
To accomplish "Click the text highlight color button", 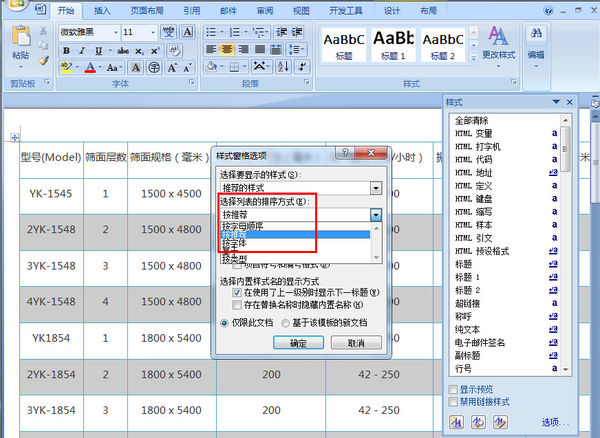I will (67, 68).
